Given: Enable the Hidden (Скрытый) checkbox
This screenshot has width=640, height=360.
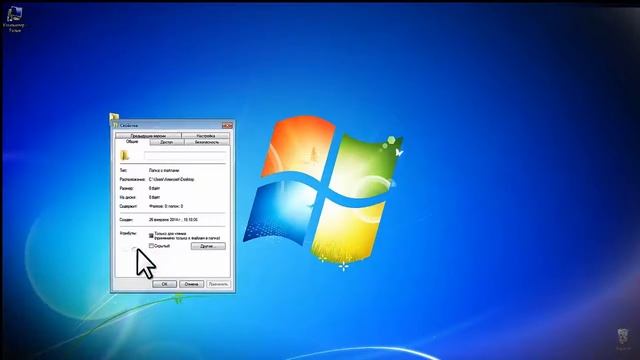Looking at the screenshot, I should pyautogui.click(x=151, y=246).
